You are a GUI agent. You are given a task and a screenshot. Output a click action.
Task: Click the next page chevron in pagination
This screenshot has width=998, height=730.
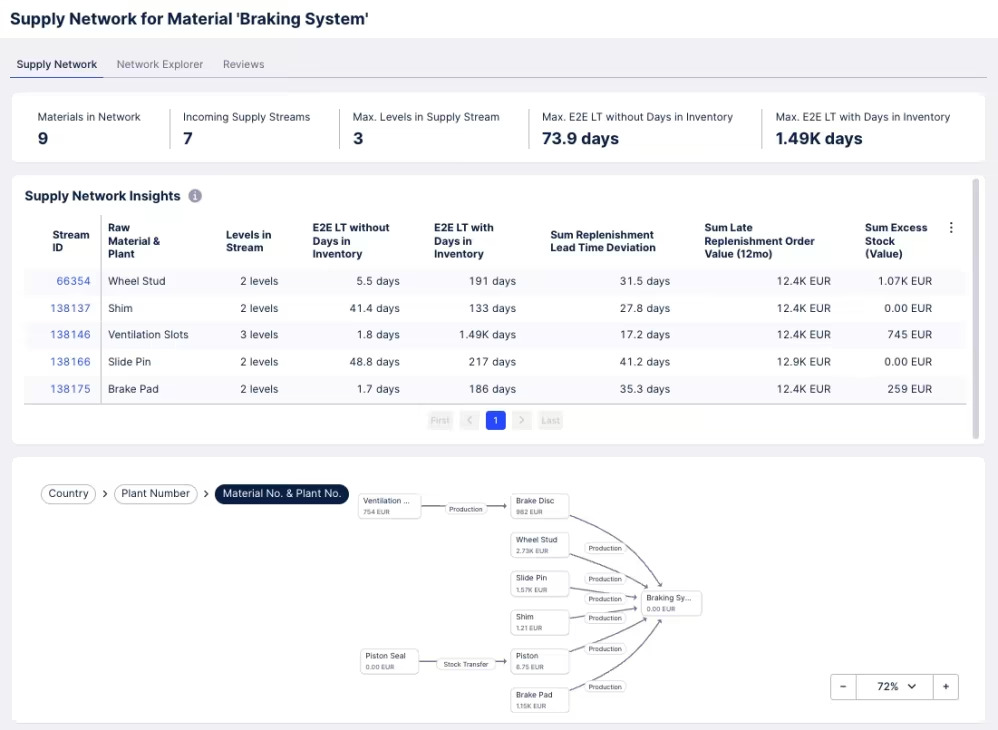(522, 420)
